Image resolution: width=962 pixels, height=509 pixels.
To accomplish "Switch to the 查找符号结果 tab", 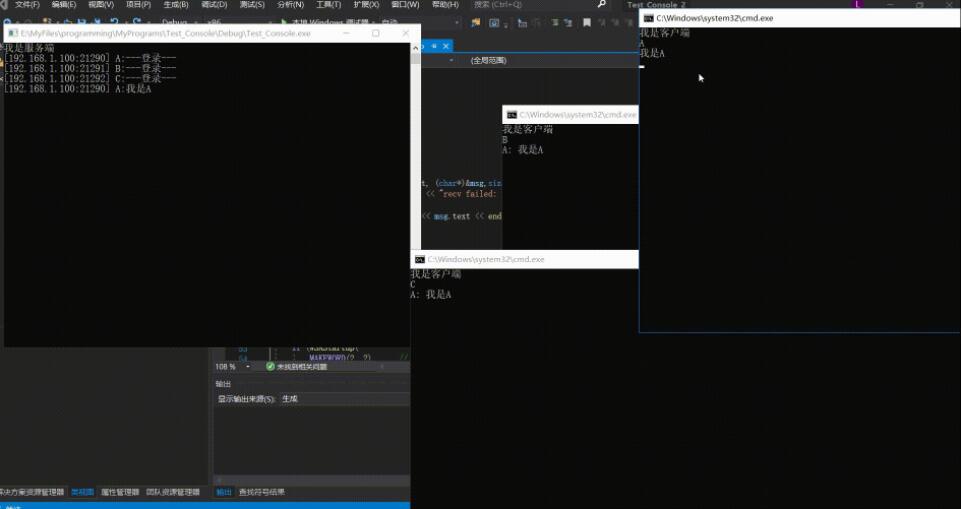I will (261, 492).
